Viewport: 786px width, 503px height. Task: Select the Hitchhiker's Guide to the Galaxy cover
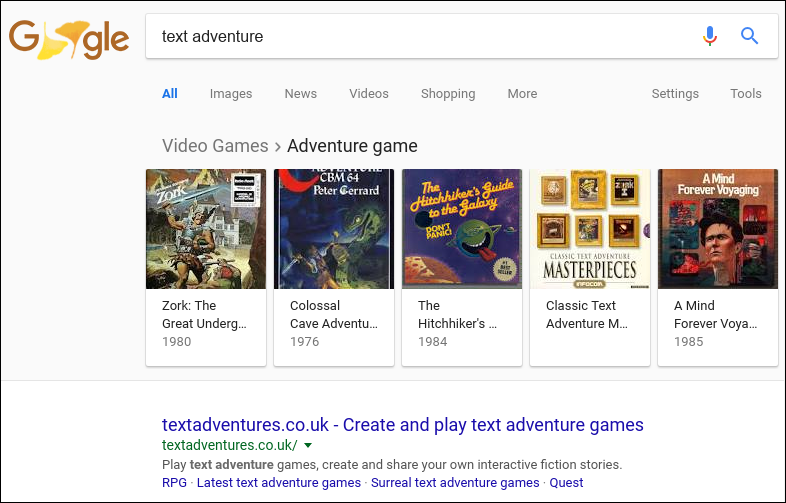[462, 229]
